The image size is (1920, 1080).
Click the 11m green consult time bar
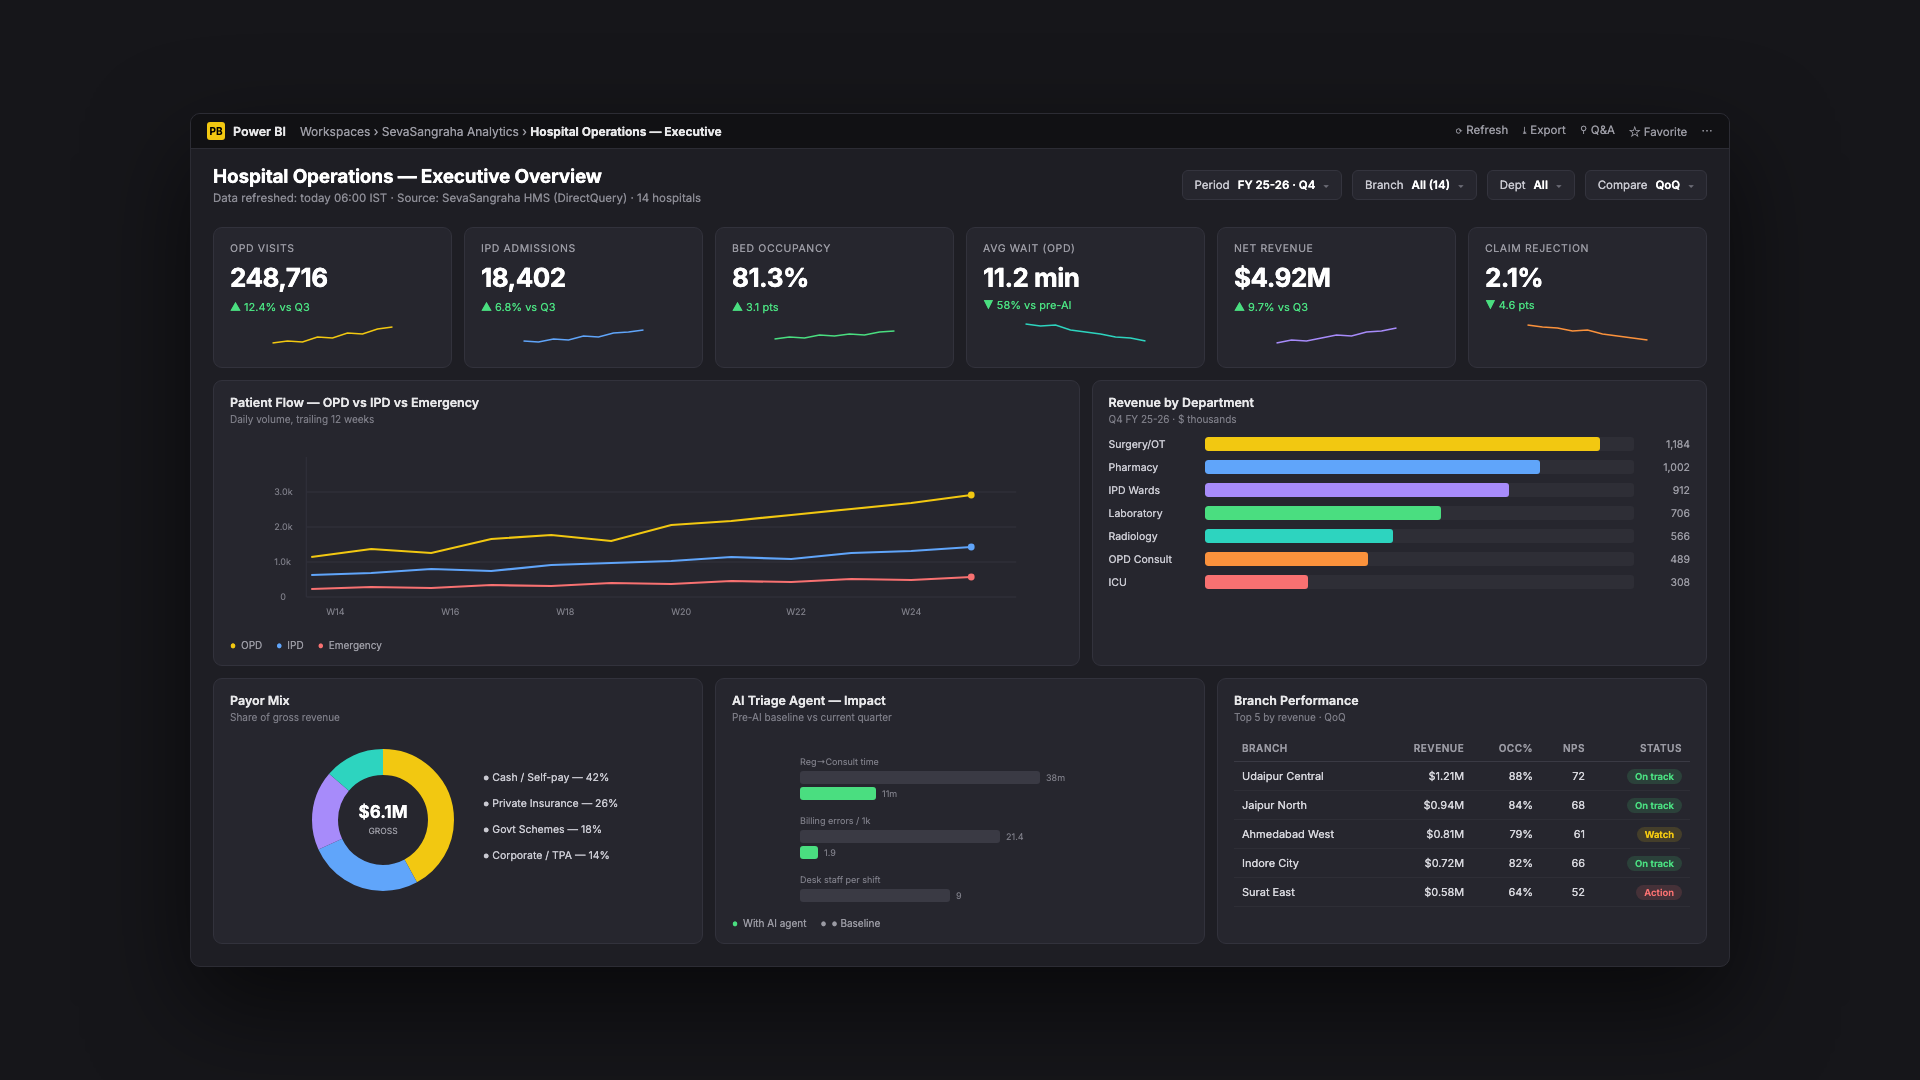click(838, 794)
